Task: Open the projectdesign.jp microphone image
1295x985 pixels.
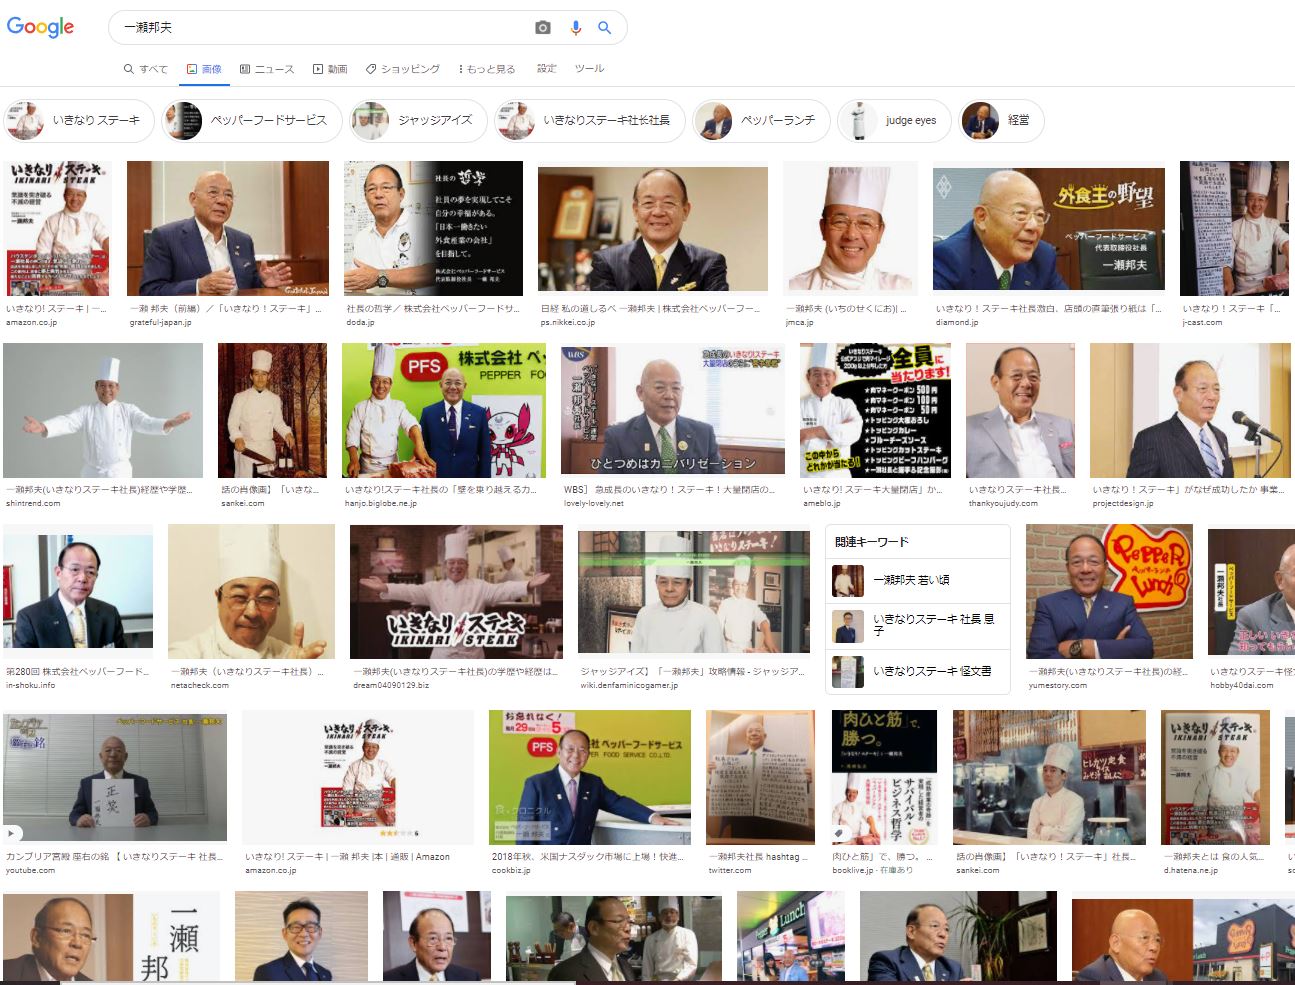Action: [1190, 410]
